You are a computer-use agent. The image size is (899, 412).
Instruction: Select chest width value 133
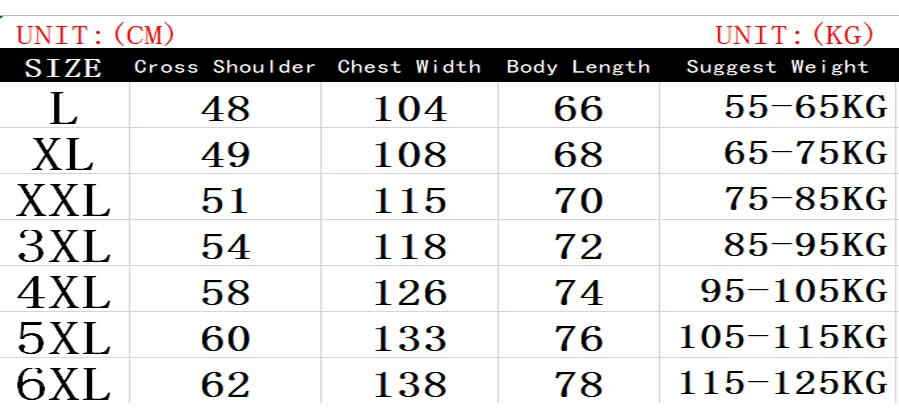coord(410,338)
